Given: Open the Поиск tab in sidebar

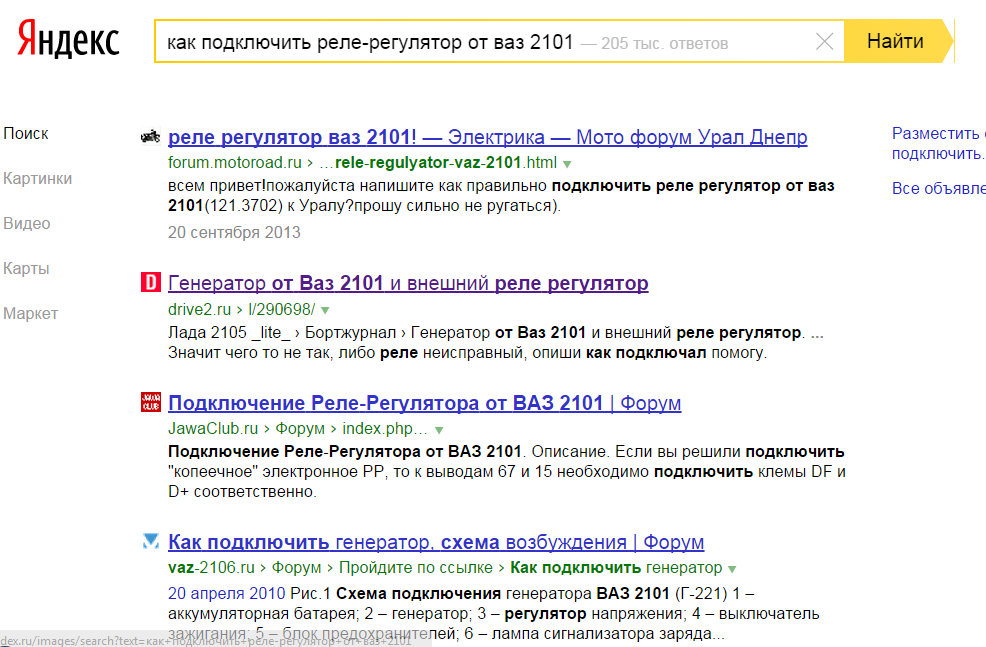Looking at the screenshot, I should [26, 133].
